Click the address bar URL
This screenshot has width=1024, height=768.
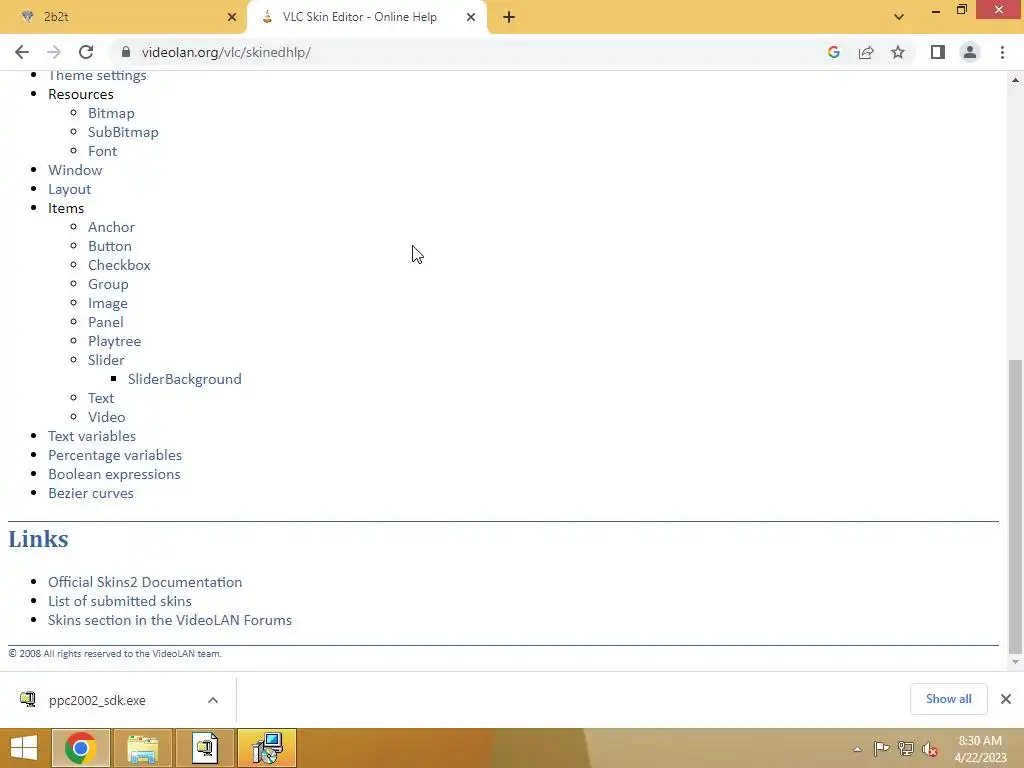point(226,52)
